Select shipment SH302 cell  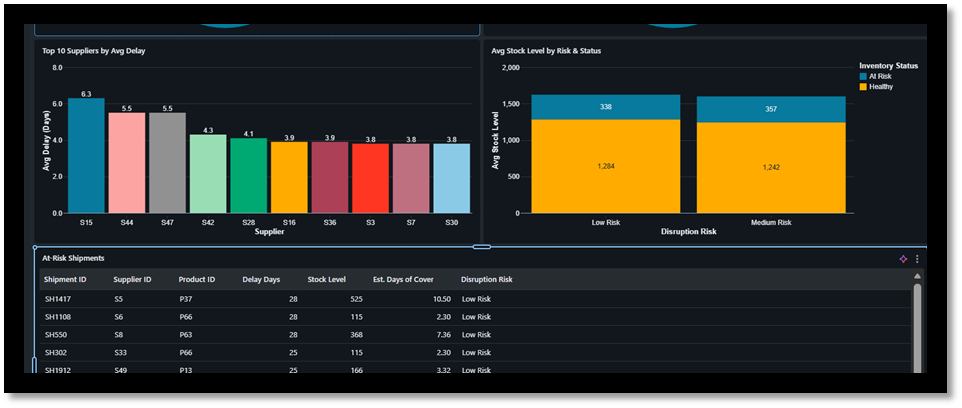56,353
